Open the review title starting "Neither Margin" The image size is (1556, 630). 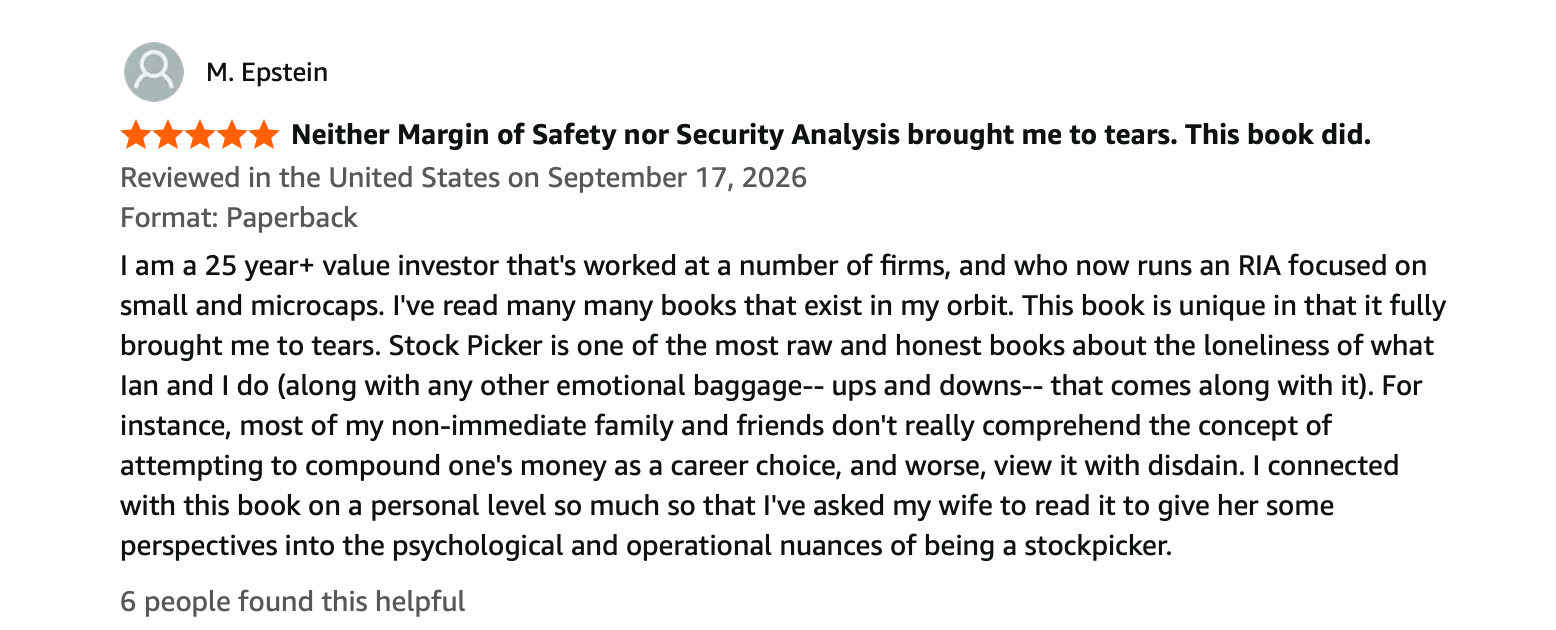point(830,134)
